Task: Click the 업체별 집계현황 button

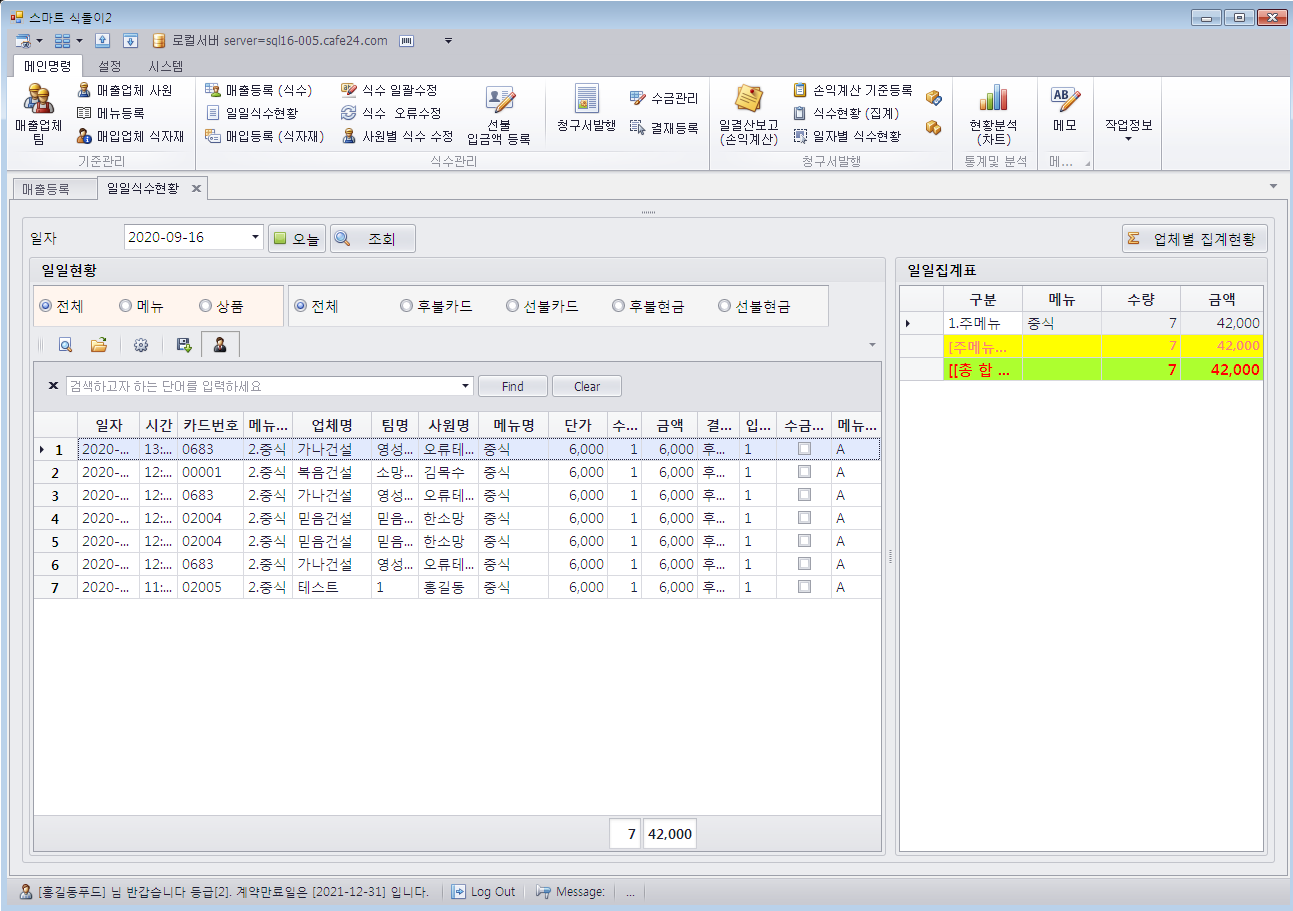Action: (x=1195, y=239)
